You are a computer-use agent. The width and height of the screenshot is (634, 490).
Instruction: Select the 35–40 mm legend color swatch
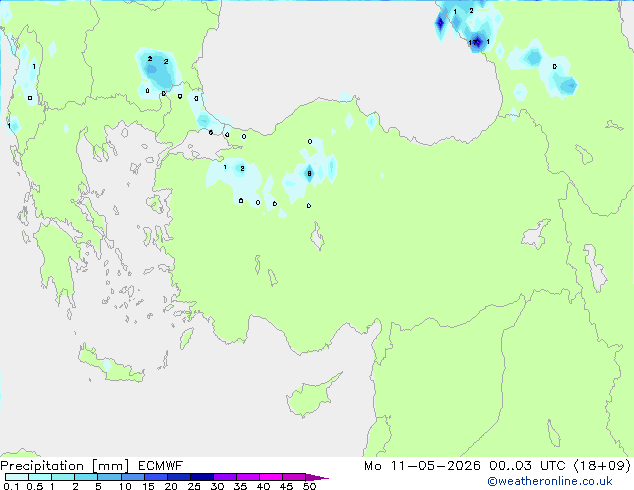point(248,477)
